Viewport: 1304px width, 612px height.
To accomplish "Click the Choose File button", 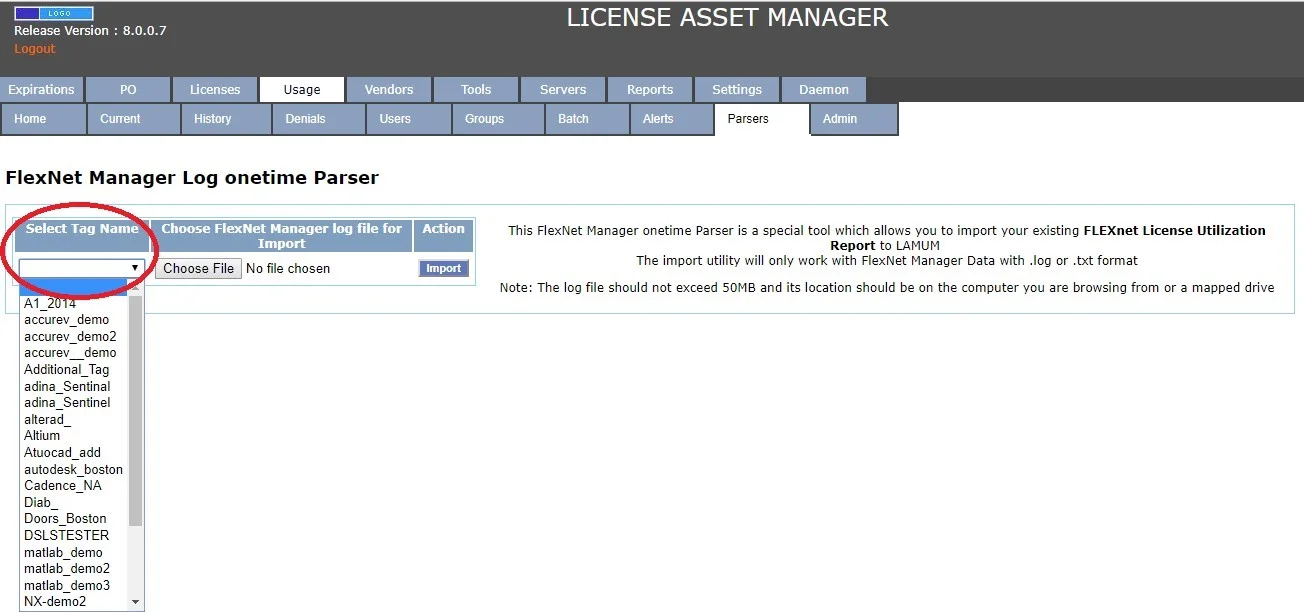I will (199, 268).
